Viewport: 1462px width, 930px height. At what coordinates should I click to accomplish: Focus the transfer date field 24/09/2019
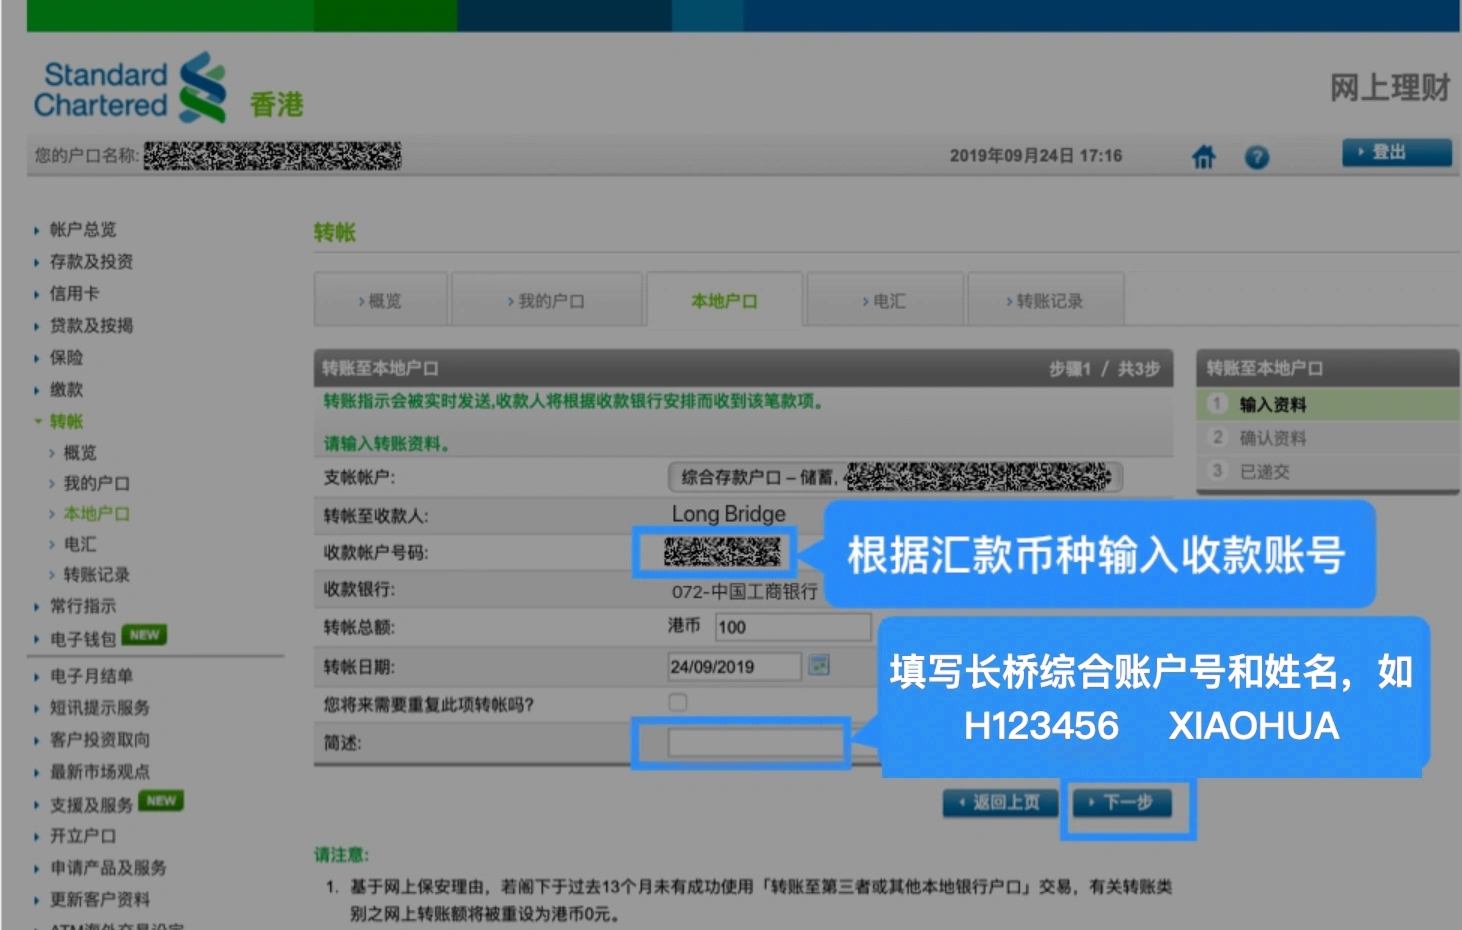point(734,666)
